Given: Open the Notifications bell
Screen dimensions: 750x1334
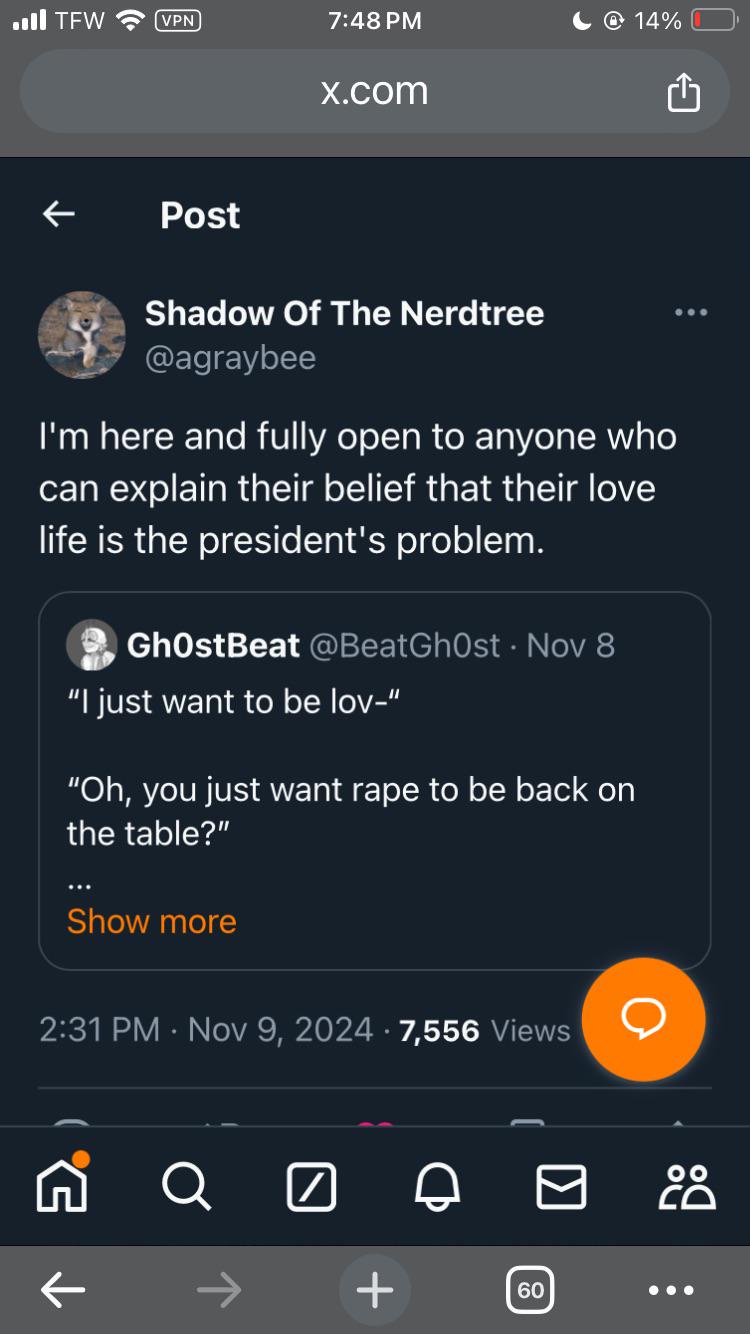Looking at the screenshot, I should click(x=436, y=1188).
